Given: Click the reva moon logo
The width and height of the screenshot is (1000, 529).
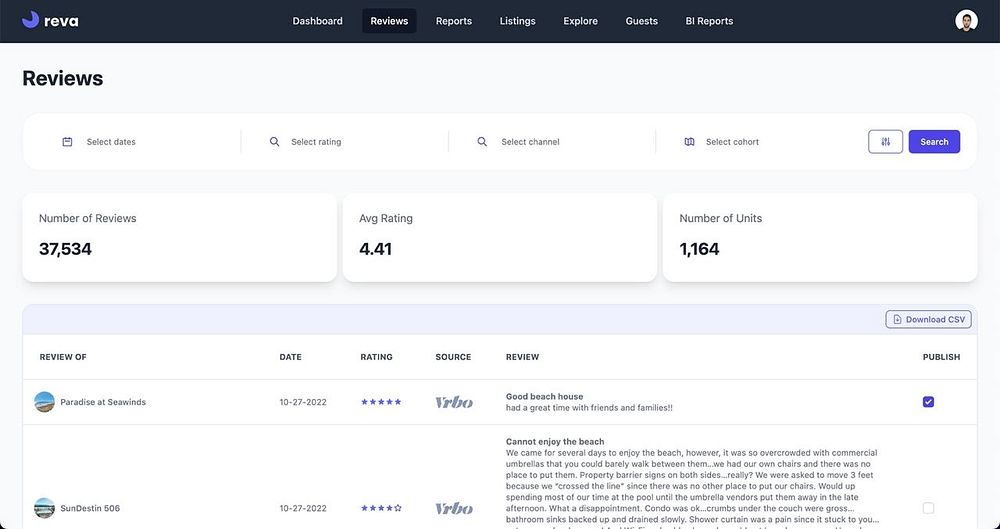Looking at the screenshot, I should coord(30,20).
